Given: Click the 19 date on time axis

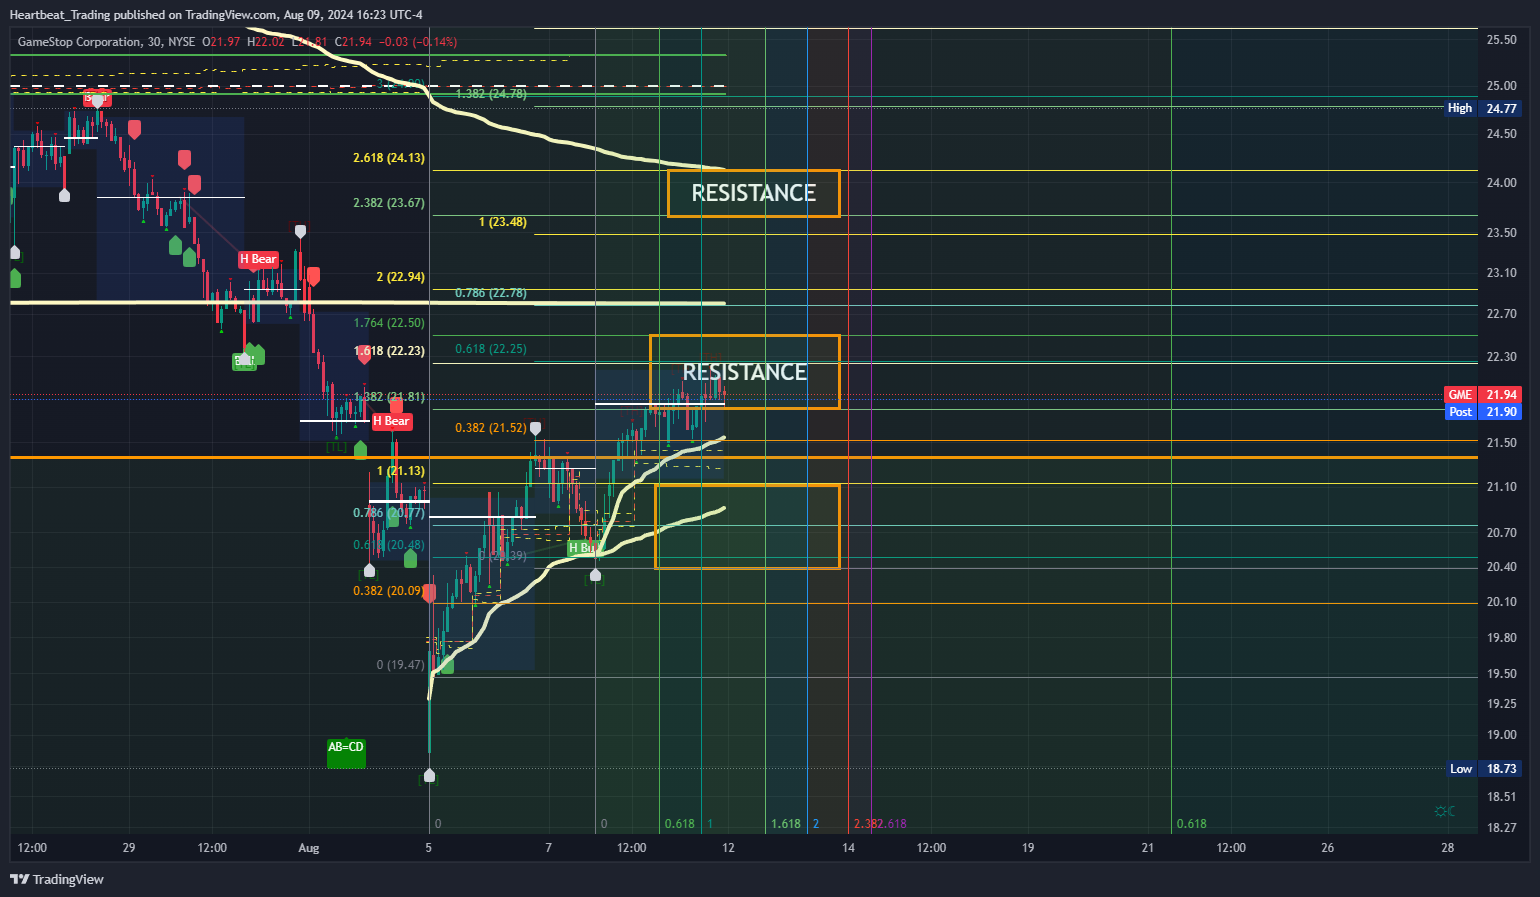Looking at the screenshot, I should pos(1028,848).
